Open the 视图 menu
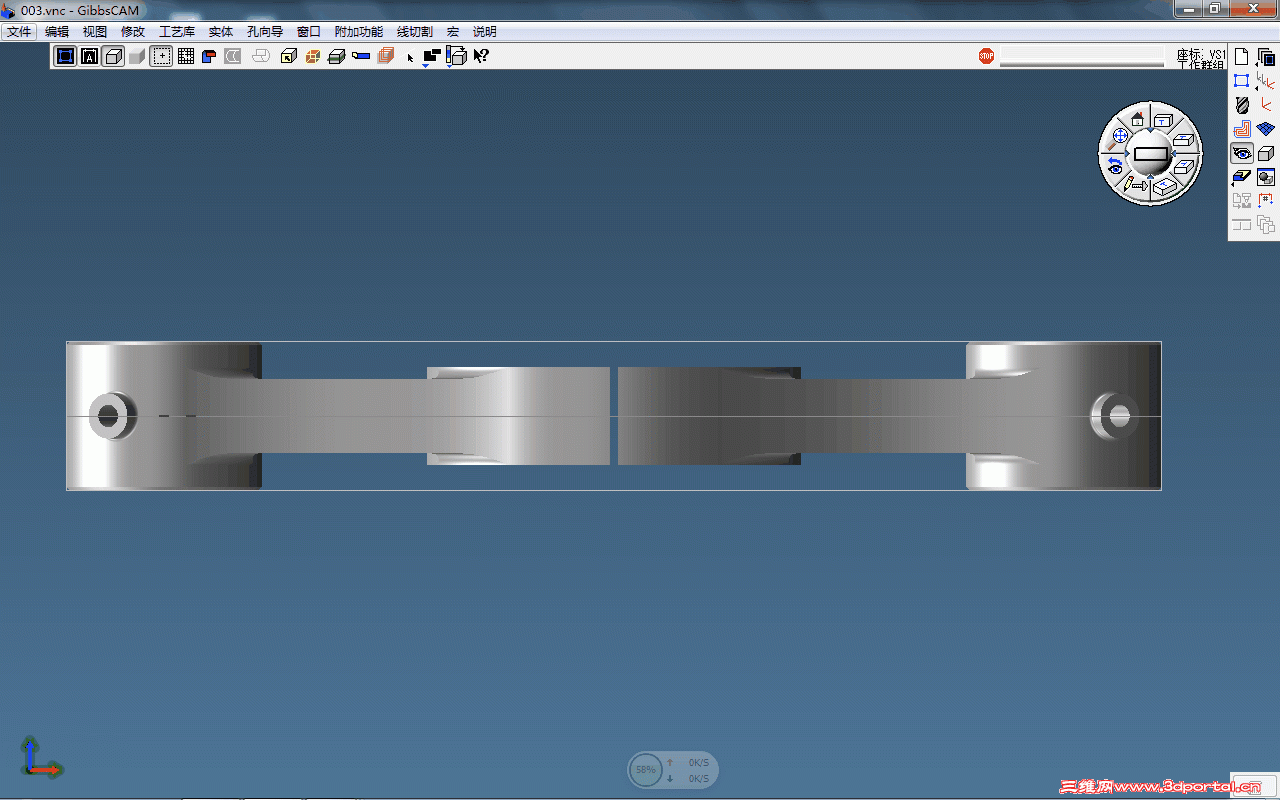 coord(95,32)
